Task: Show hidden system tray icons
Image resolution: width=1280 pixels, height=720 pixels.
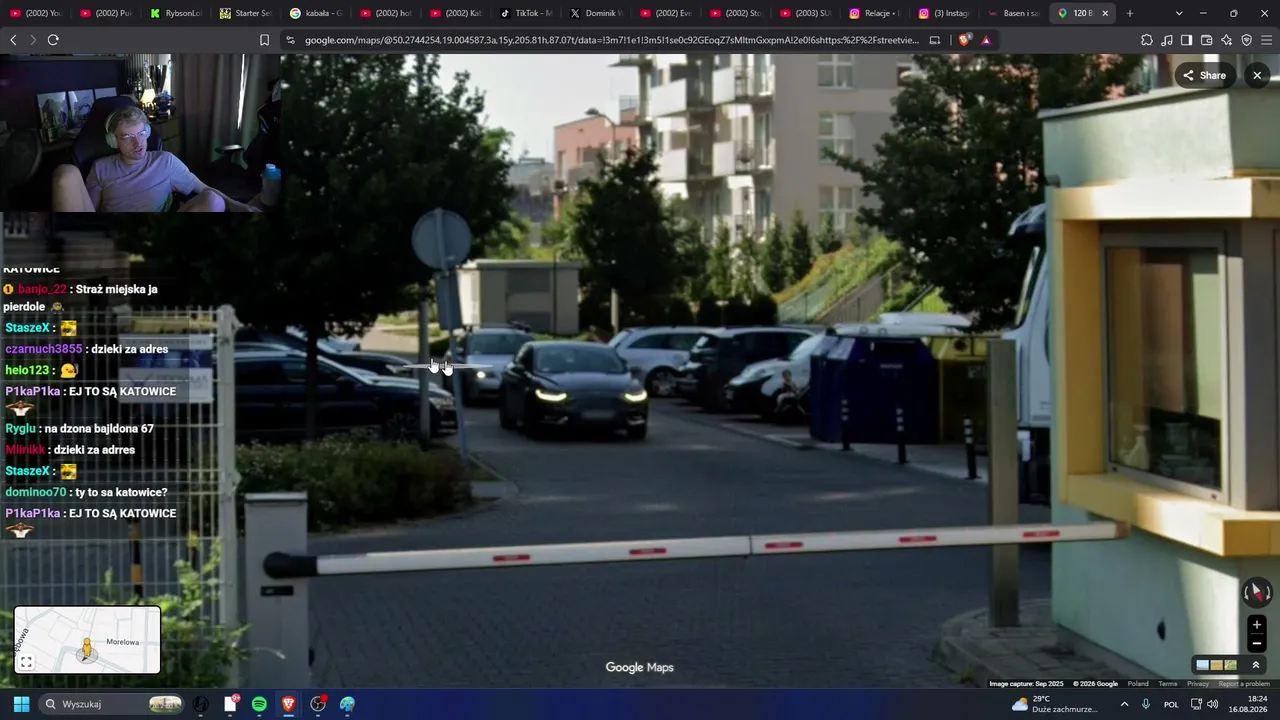Action: pos(1124,704)
